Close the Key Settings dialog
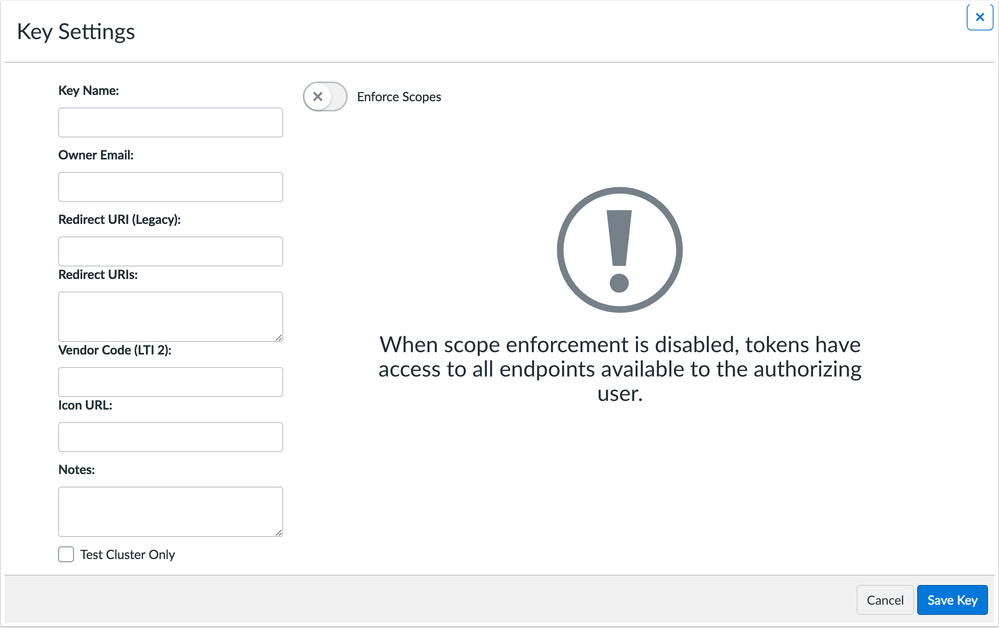This screenshot has width=999, height=628. click(979, 17)
